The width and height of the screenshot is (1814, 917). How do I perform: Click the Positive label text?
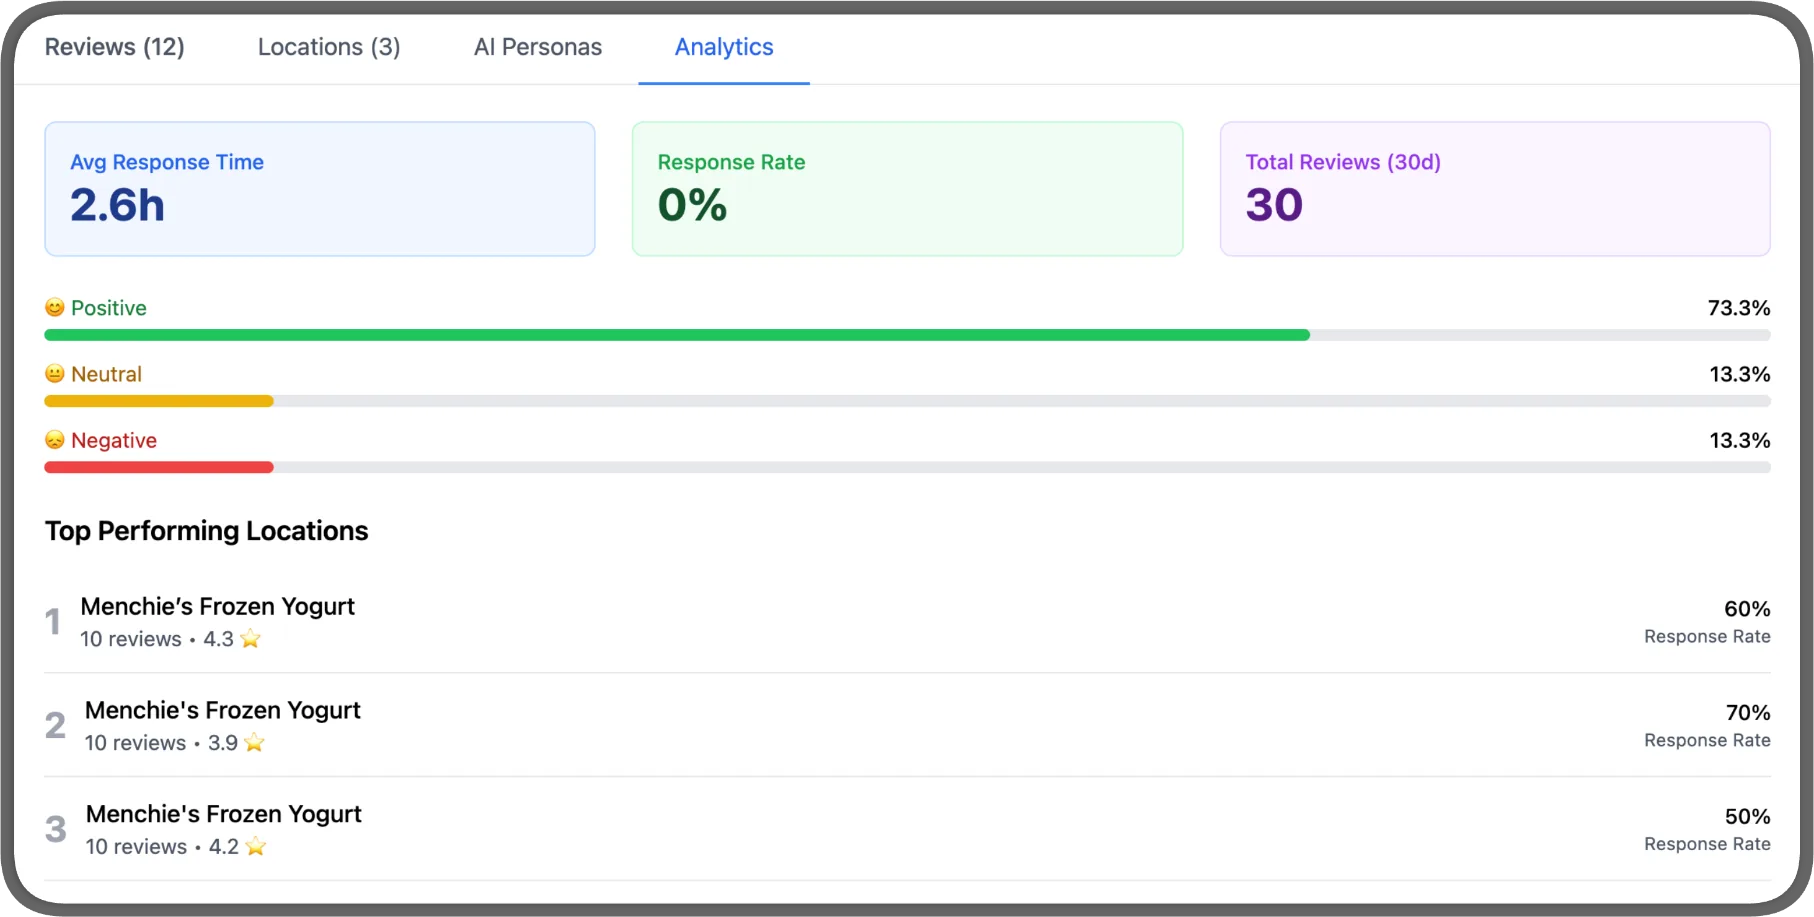tap(109, 308)
